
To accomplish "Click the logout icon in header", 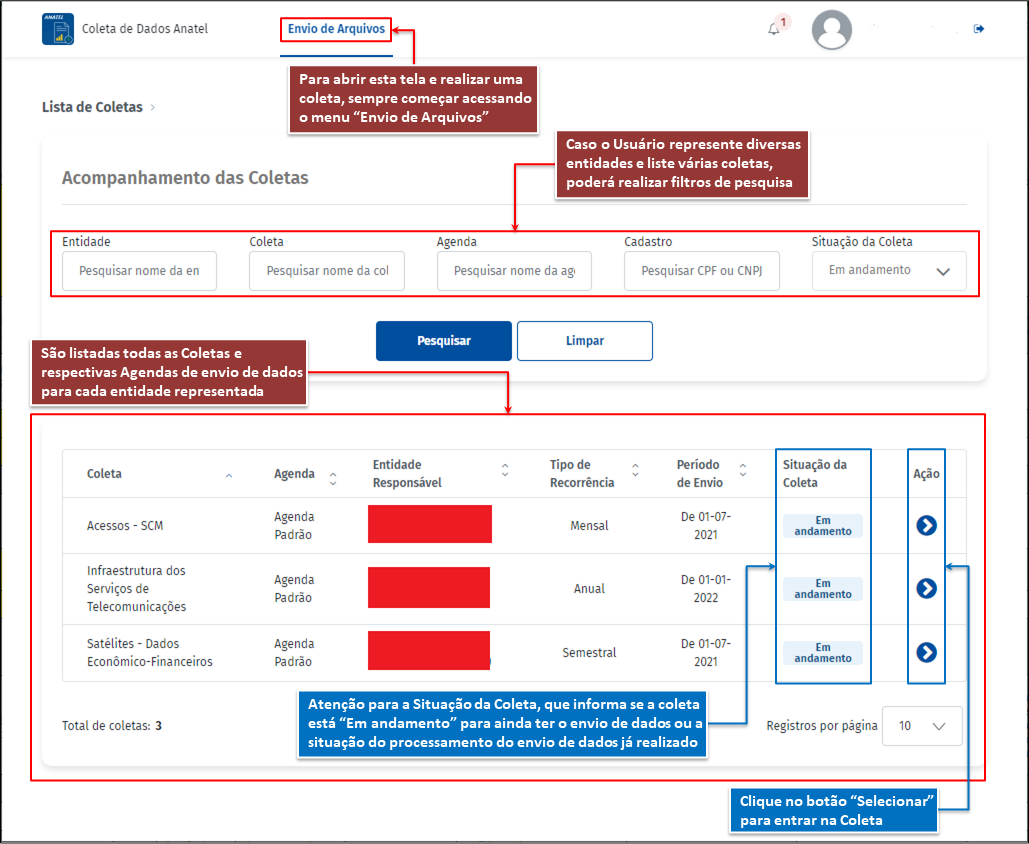I will point(979,29).
